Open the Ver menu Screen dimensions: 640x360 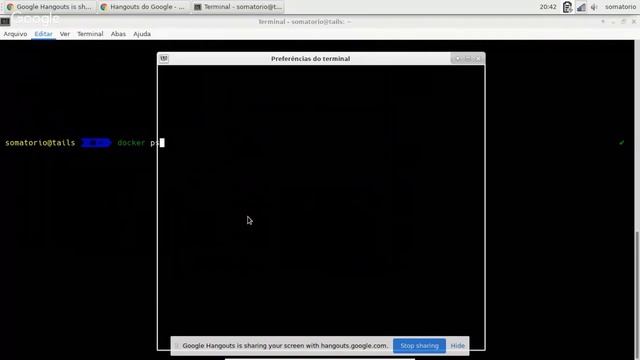pos(65,34)
